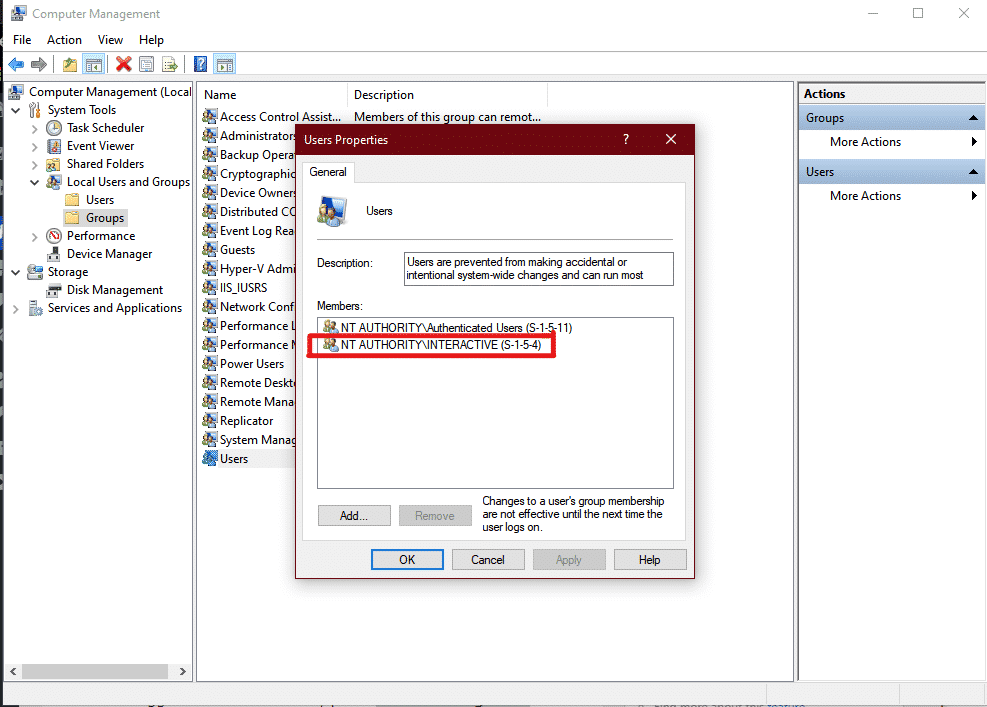Click the tree pane horizontal scrollbar thumb
The height and width of the screenshot is (707, 987).
coord(95,672)
